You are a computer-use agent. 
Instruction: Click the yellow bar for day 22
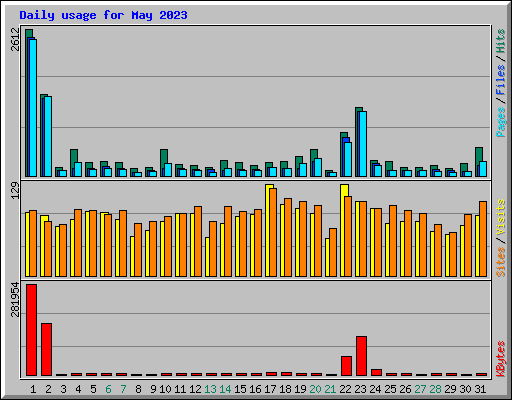(x=343, y=230)
